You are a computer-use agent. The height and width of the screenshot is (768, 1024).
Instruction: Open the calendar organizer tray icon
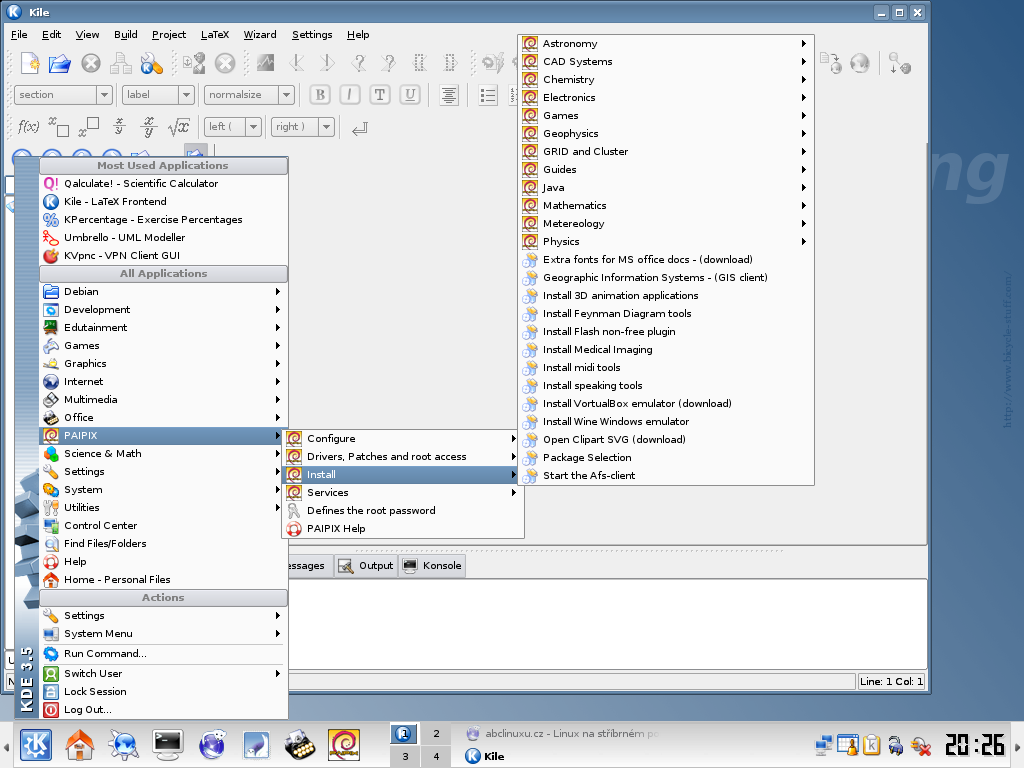[848, 744]
